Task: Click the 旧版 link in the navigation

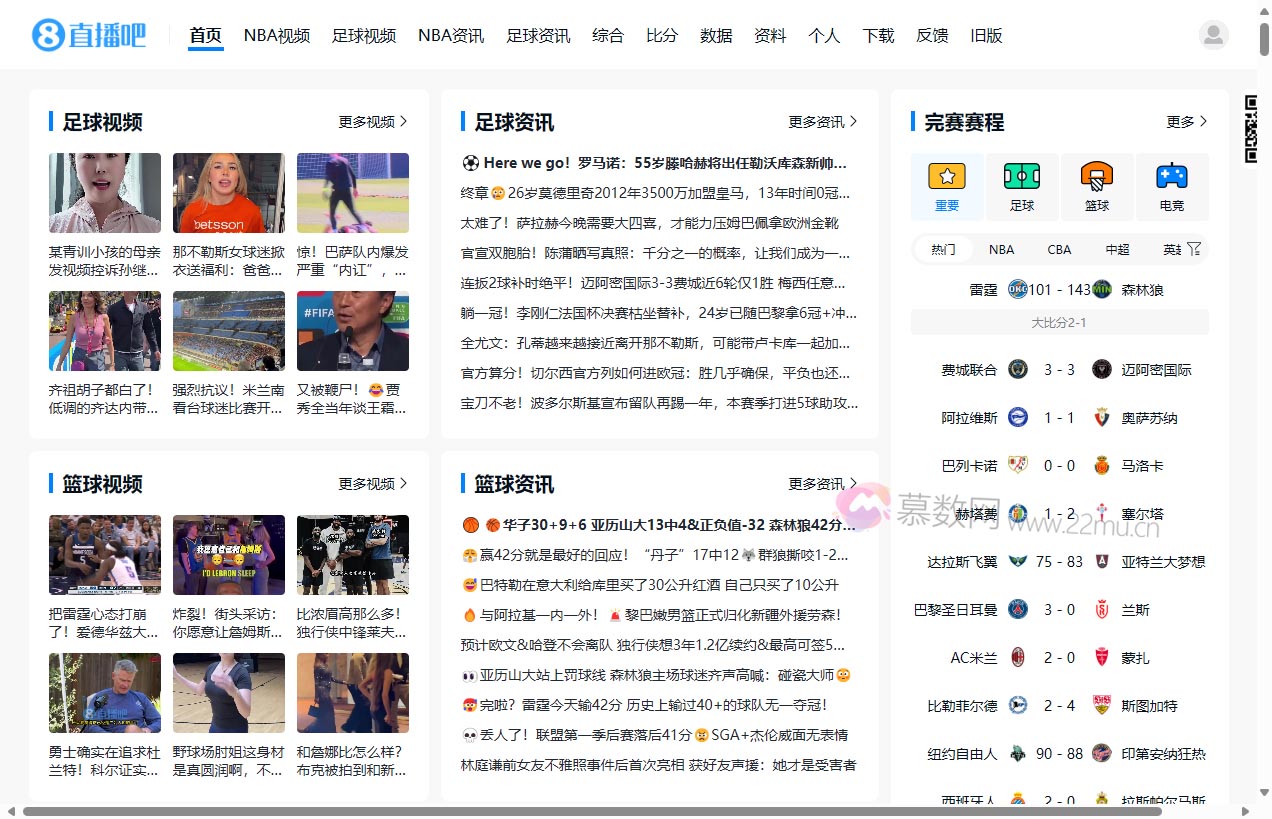Action: [985, 34]
